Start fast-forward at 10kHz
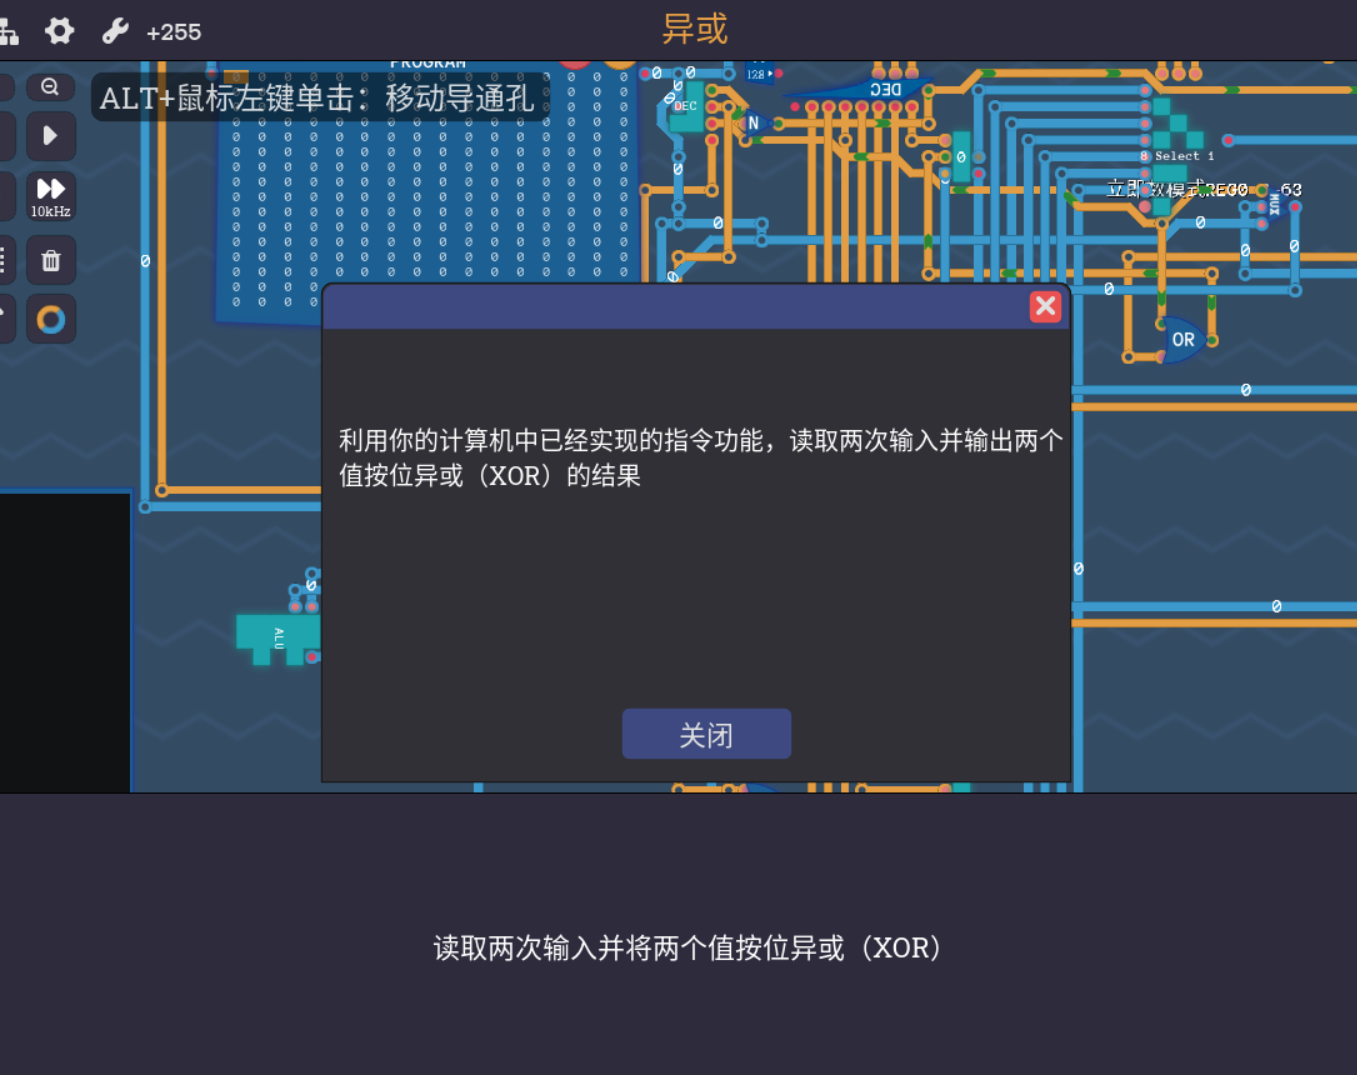The width and height of the screenshot is (1357, 1075). (50, 195)
